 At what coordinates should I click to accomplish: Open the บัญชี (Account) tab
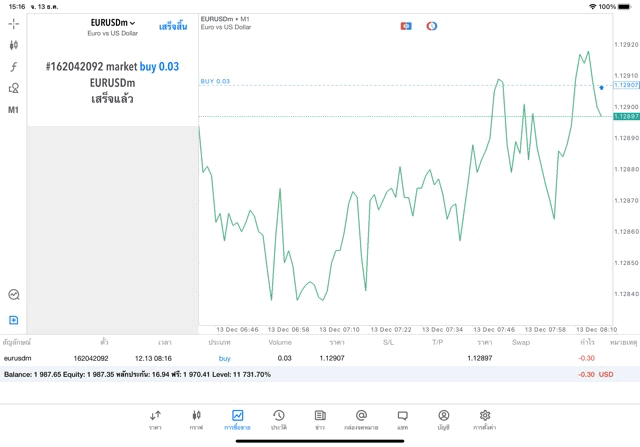point(443,419)
